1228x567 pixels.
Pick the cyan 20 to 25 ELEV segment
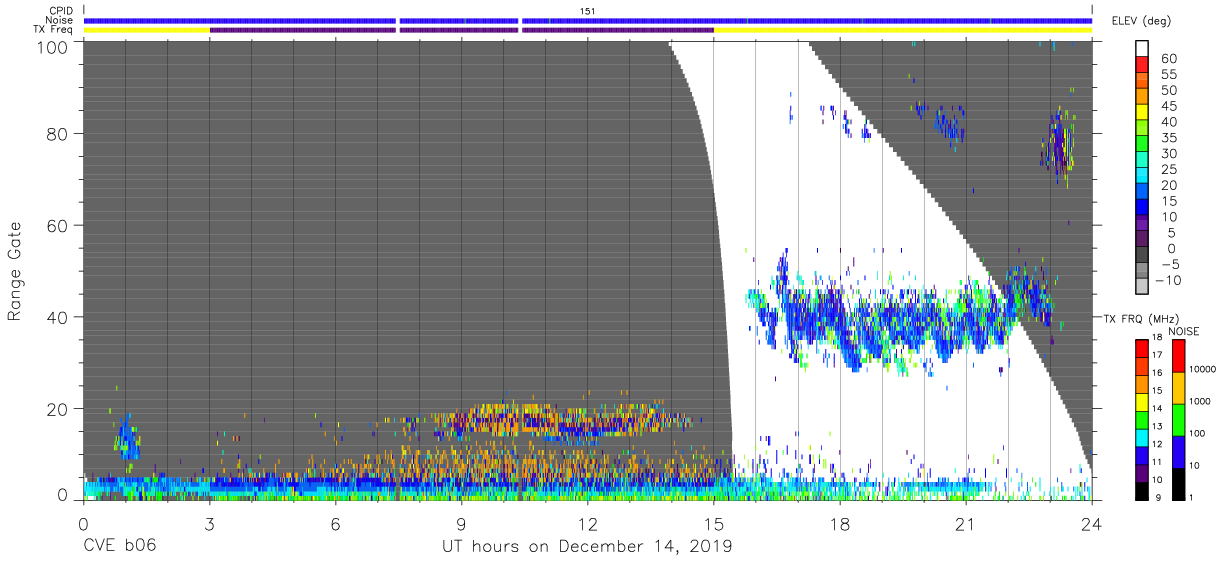[x=1144, y=177]
